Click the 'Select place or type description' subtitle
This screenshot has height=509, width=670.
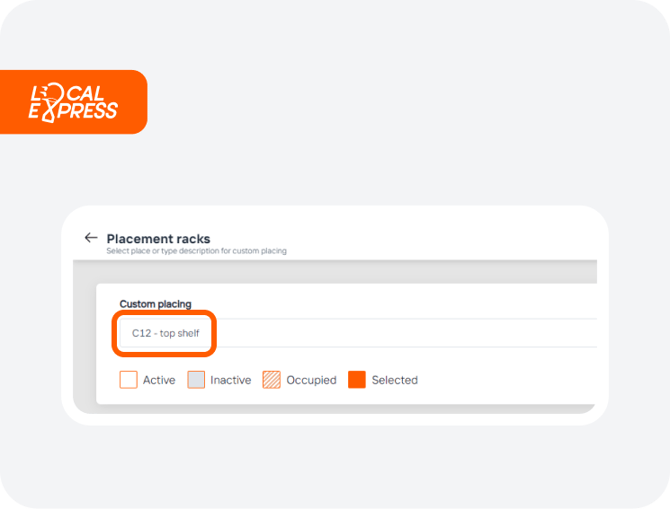tap(196, 251)
